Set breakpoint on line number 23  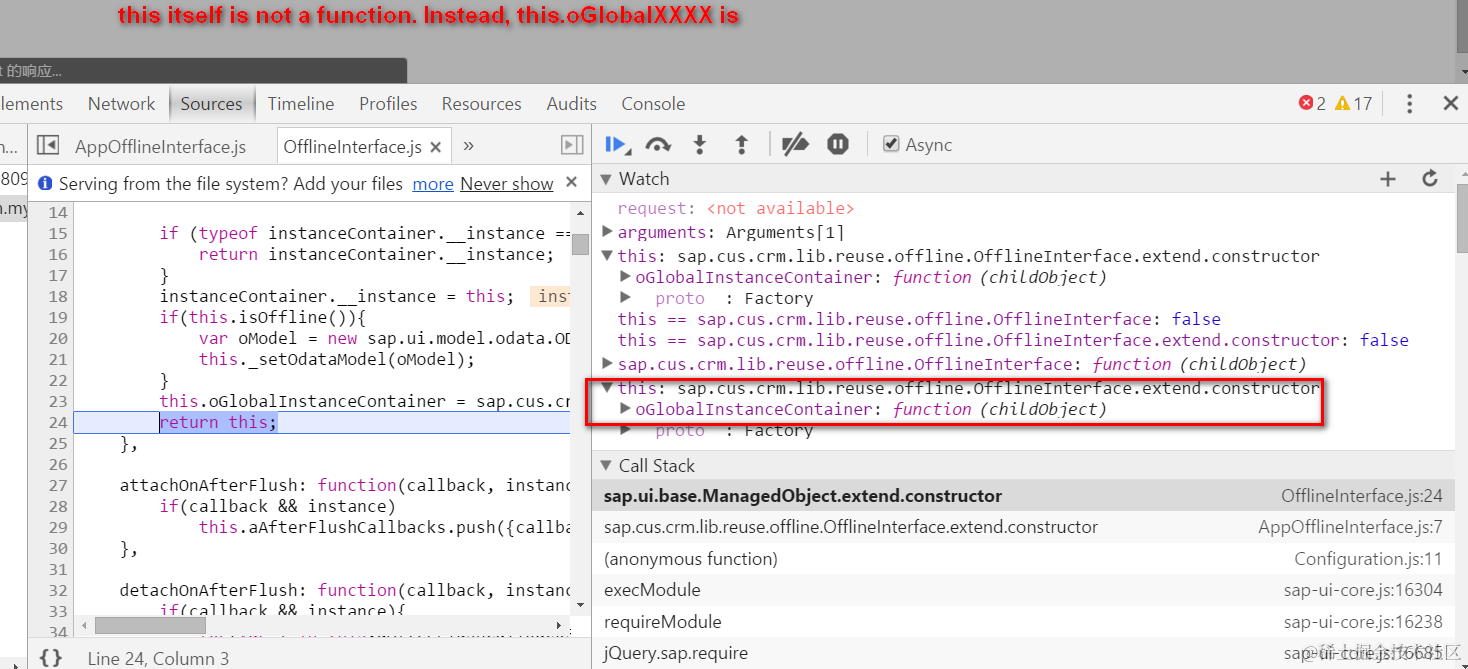[57, 401]
